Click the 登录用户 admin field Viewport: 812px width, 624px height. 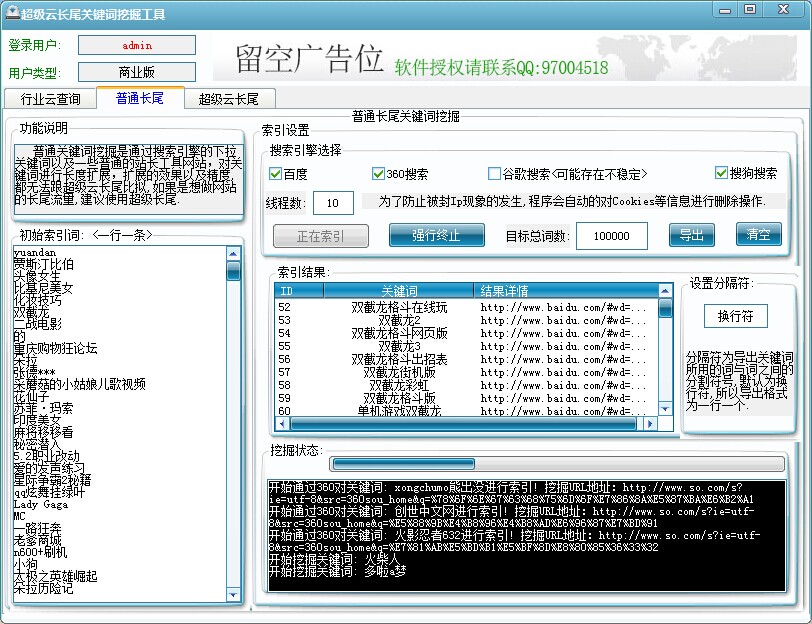click(x=137, y=45)
